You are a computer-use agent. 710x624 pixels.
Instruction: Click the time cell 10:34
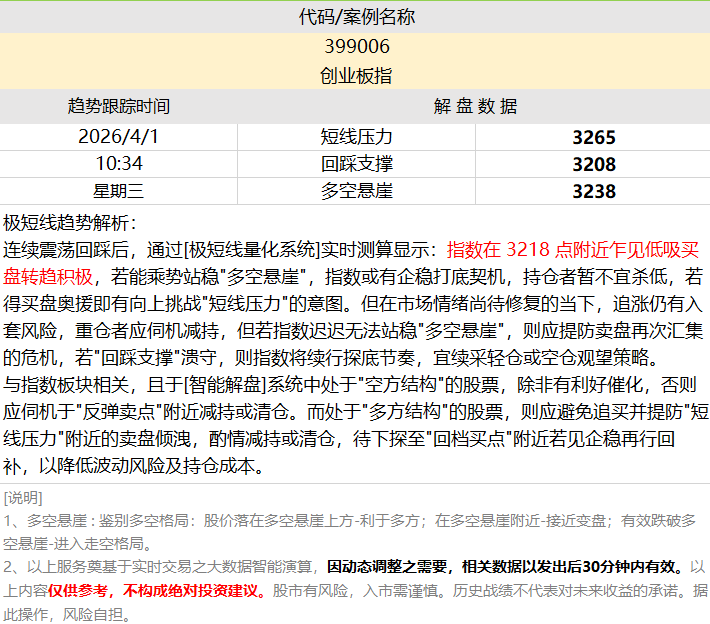(119, 163)
